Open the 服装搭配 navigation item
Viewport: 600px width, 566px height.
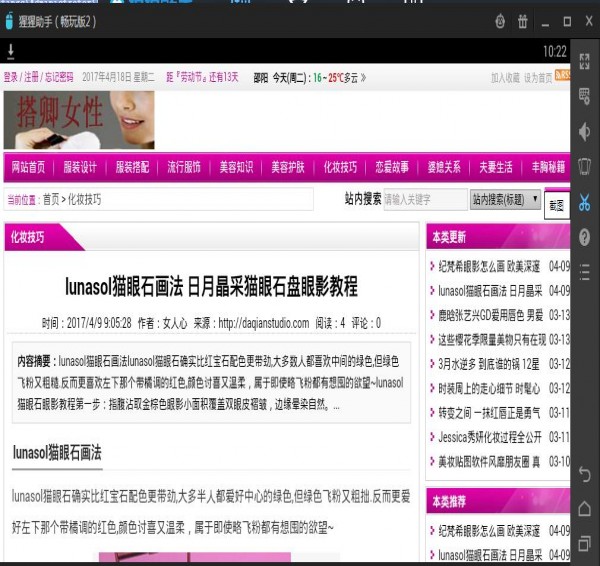pos(132,167)
